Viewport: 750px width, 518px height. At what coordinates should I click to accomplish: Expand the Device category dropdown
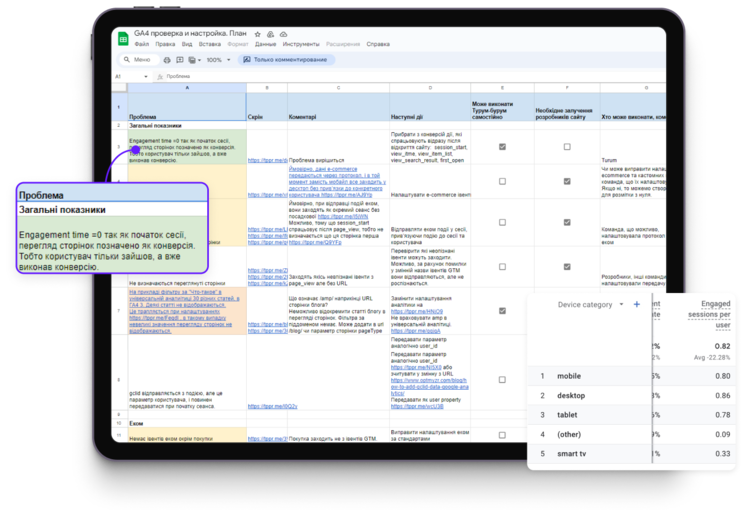(x=621, y=304)
